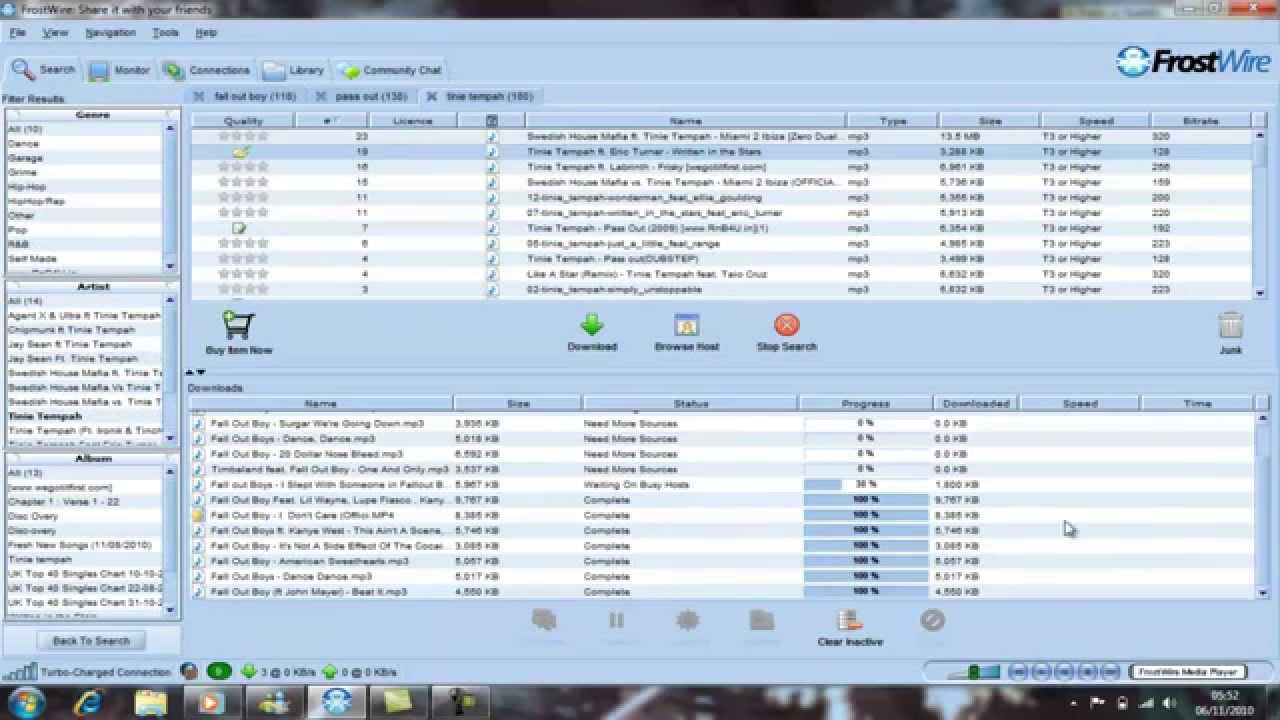Click the green Download arrow icon
Image resolution: width=1280 pixels, height=720 pixels.
coord(592,325)
